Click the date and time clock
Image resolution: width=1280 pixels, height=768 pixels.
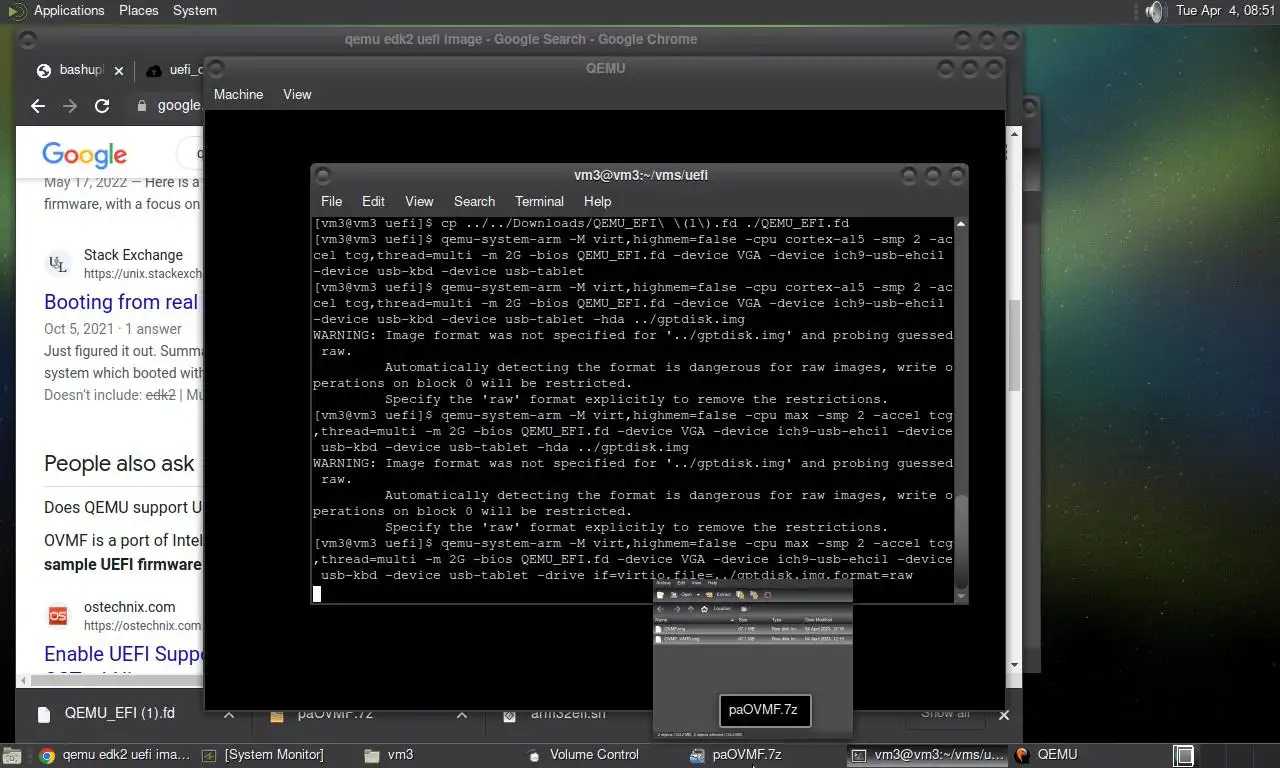pos(1225,10)
